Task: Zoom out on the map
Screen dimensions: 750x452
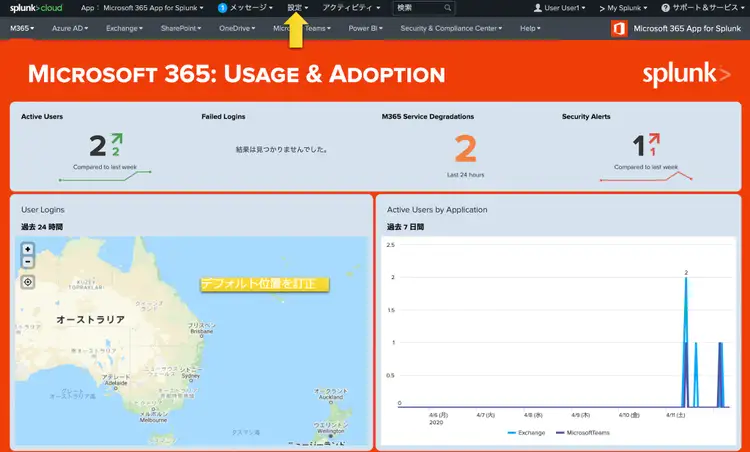Action: pyautogui.click(x=28, y=262)
